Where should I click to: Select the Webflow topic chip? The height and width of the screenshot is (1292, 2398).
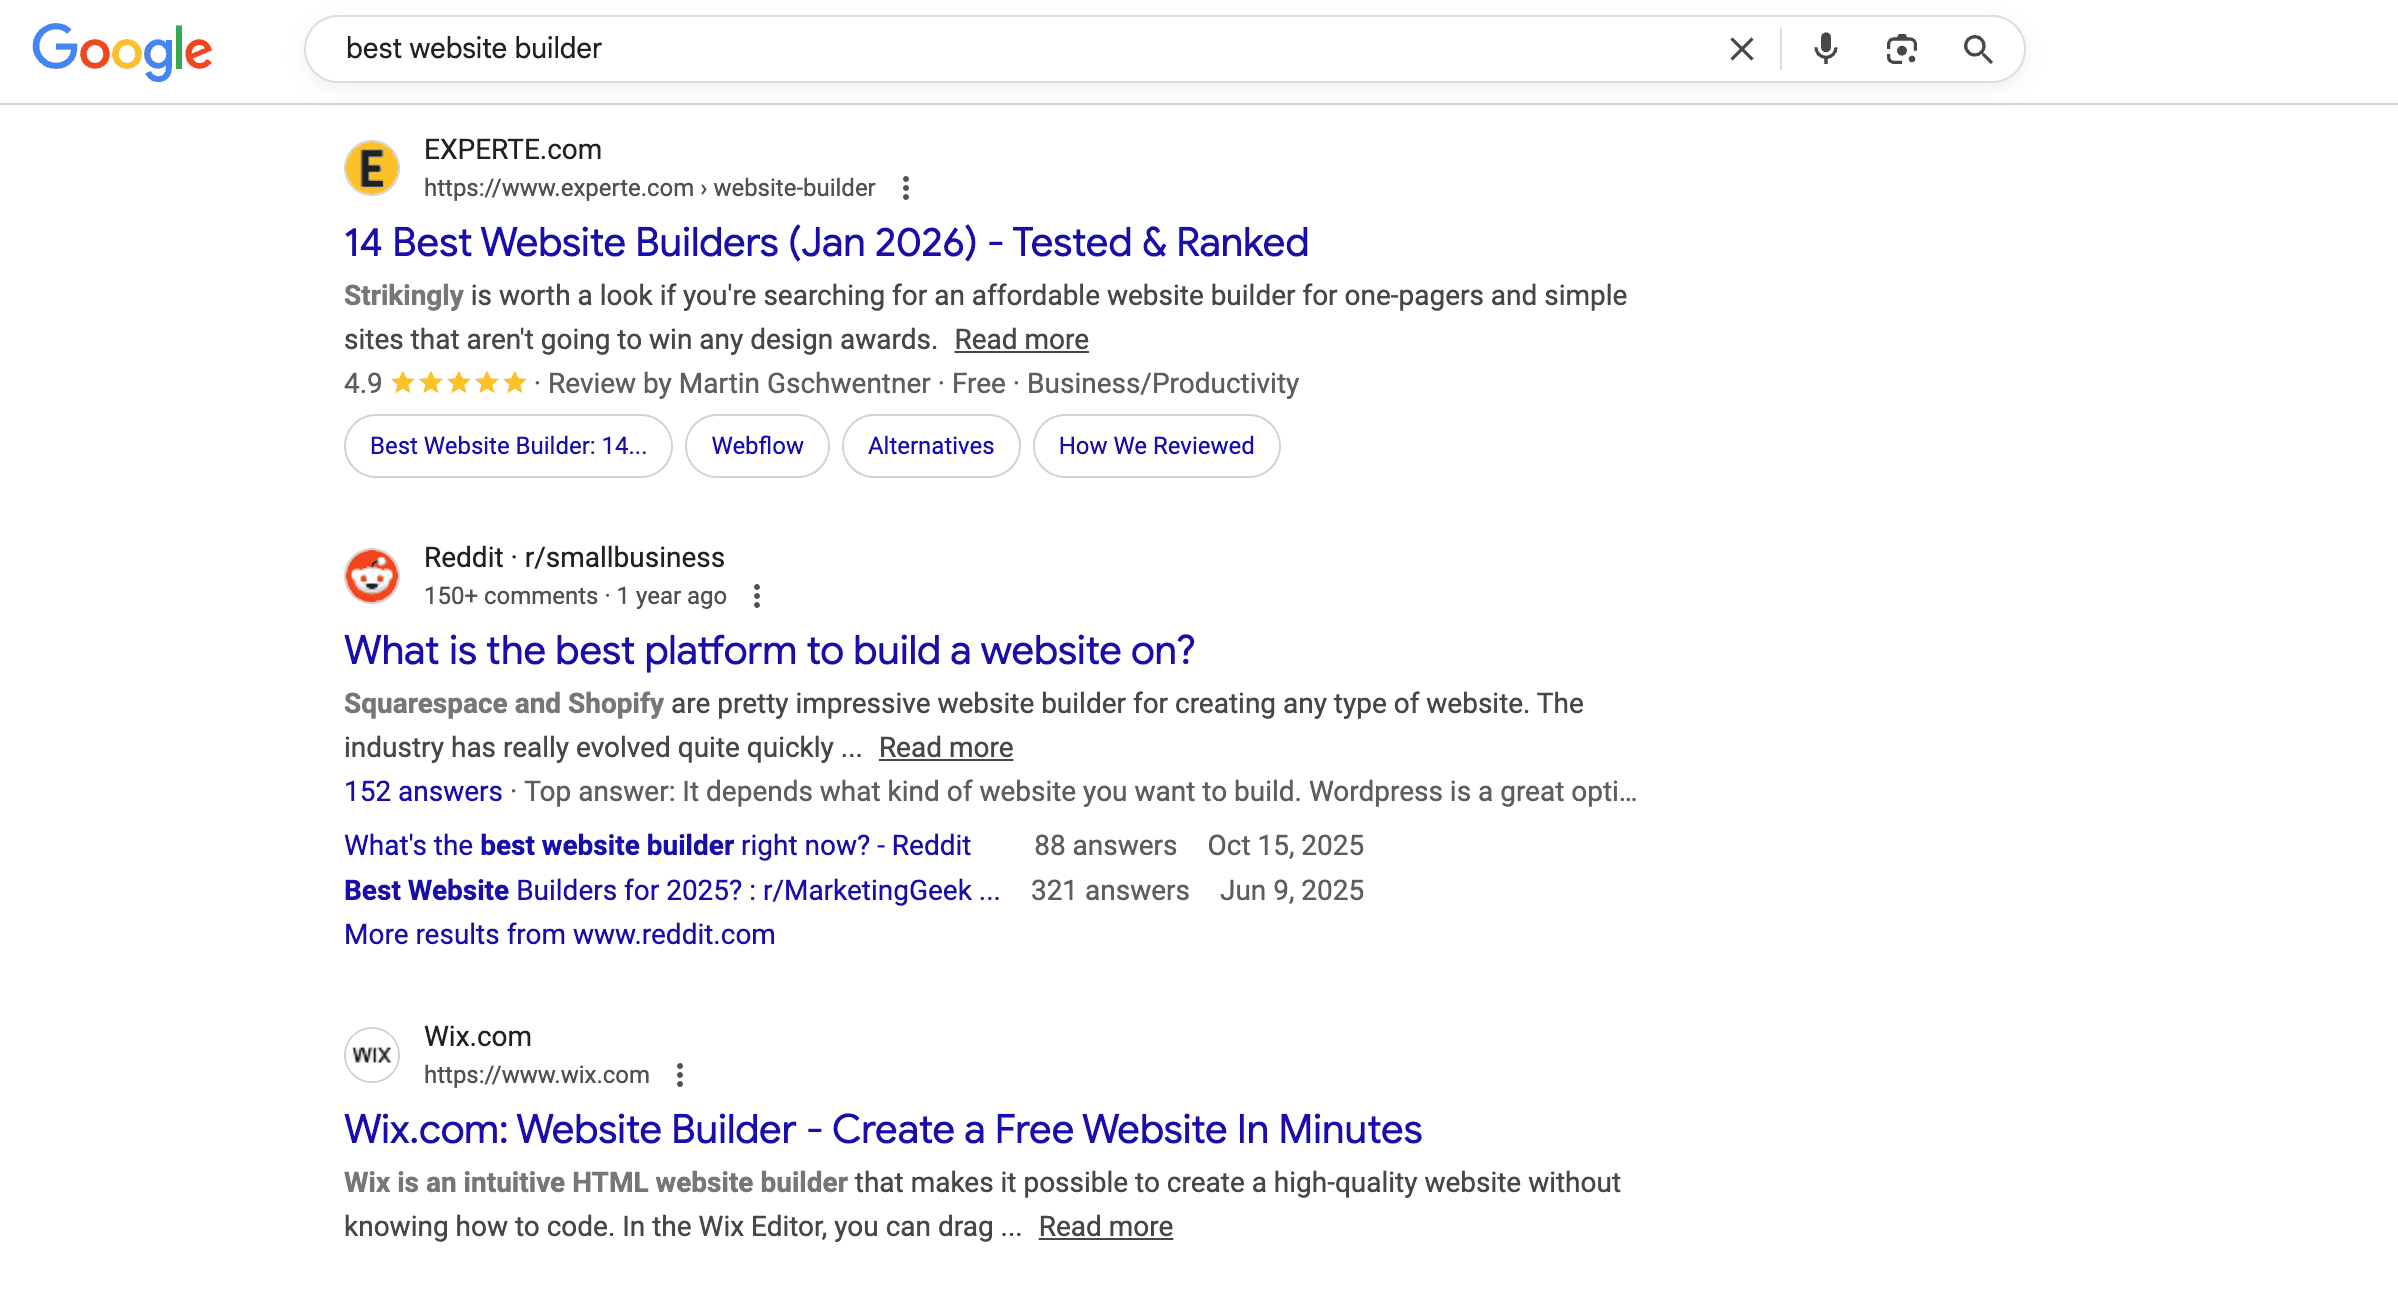(756, 446)
